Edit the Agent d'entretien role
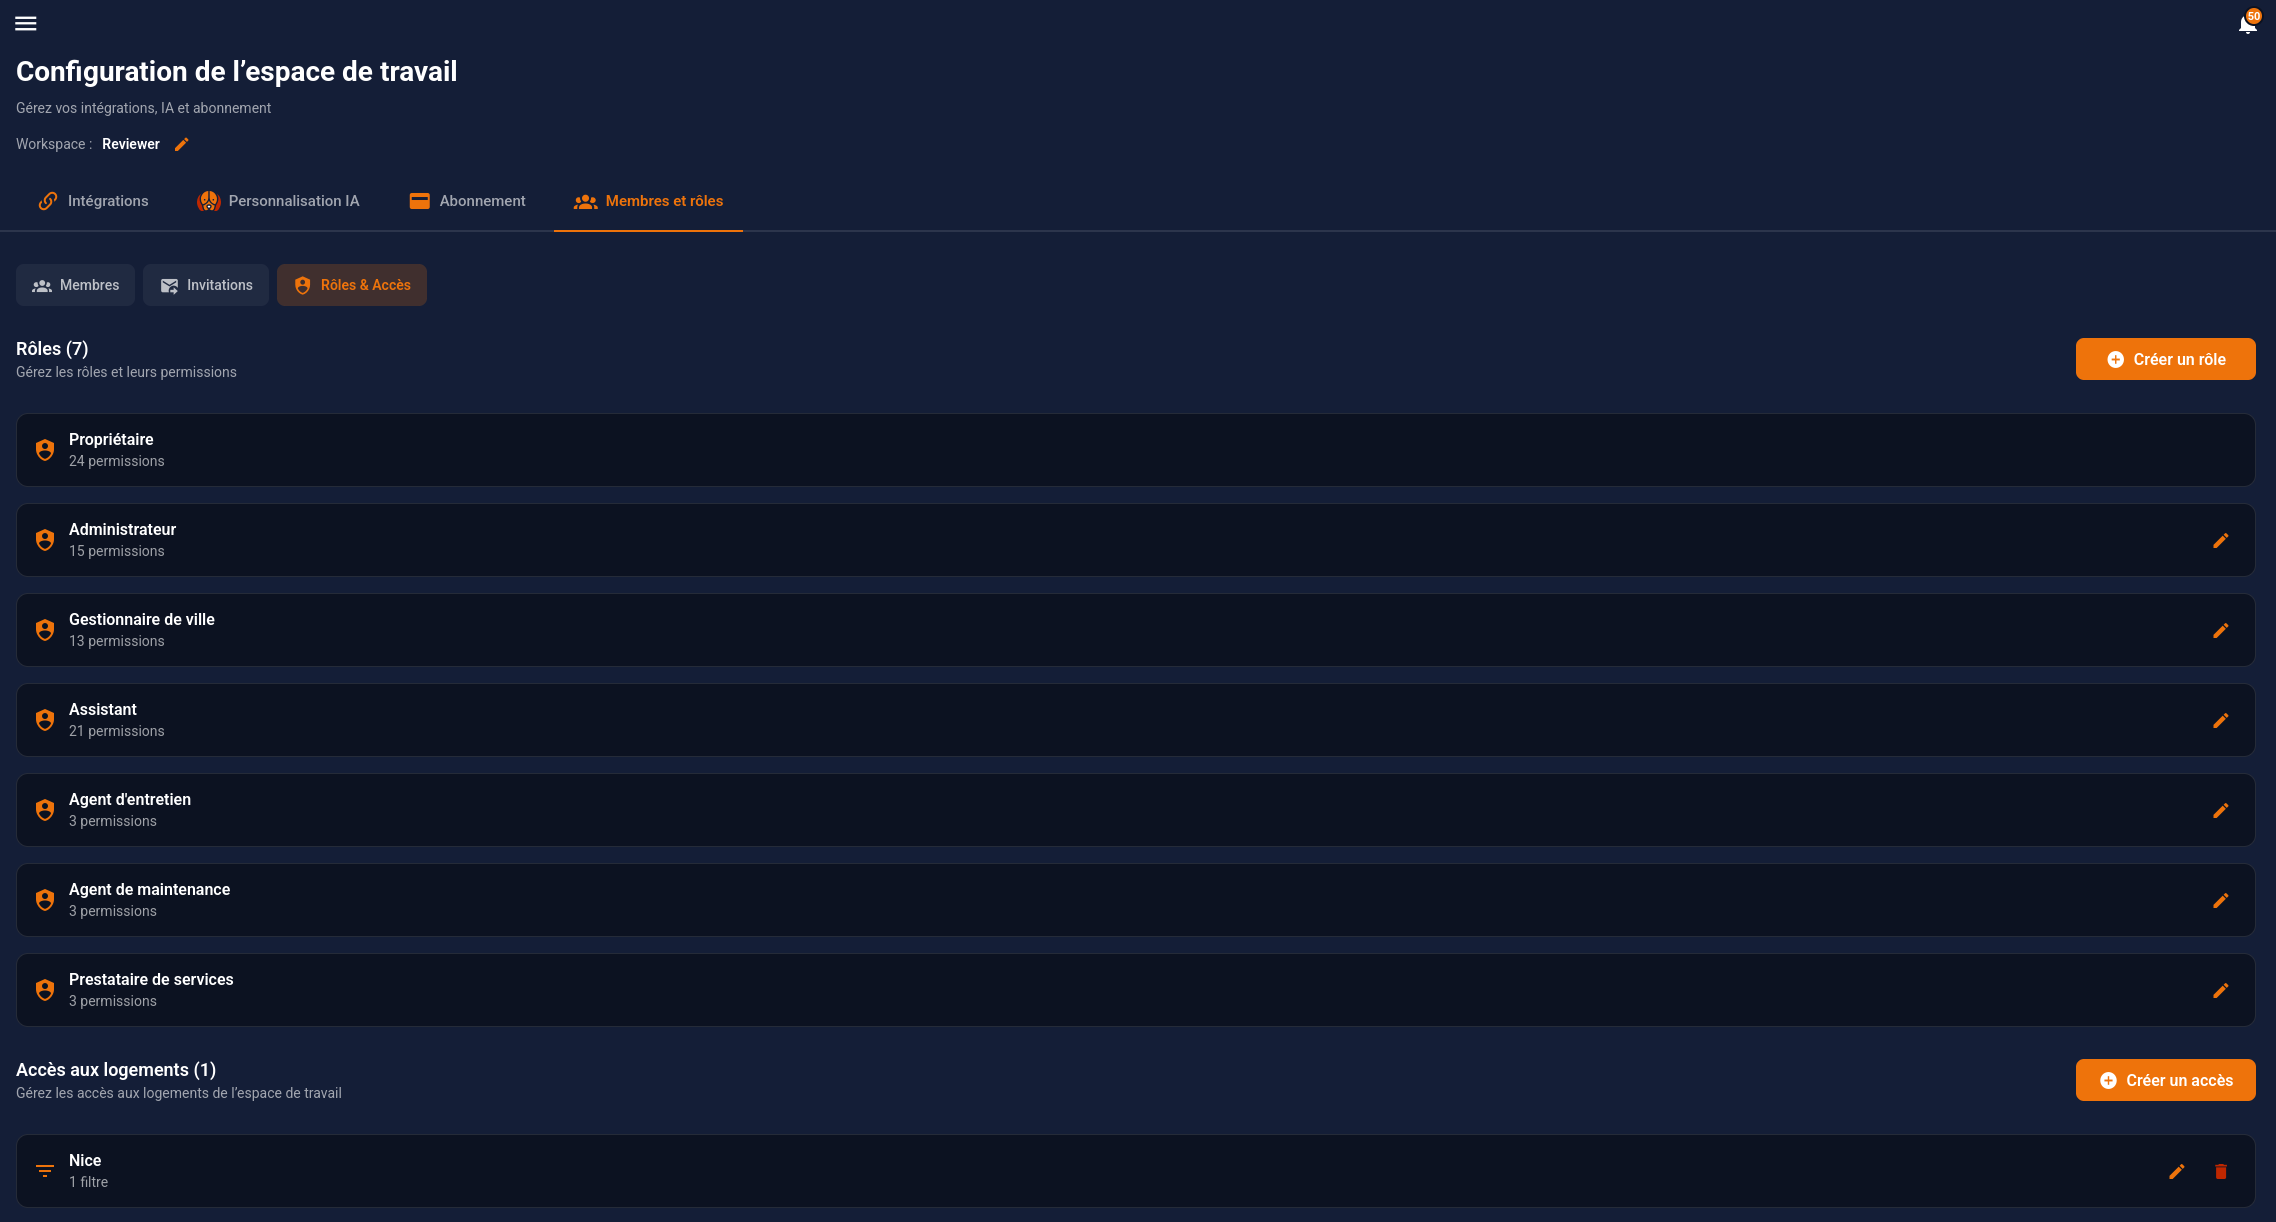 (2220, 810)
